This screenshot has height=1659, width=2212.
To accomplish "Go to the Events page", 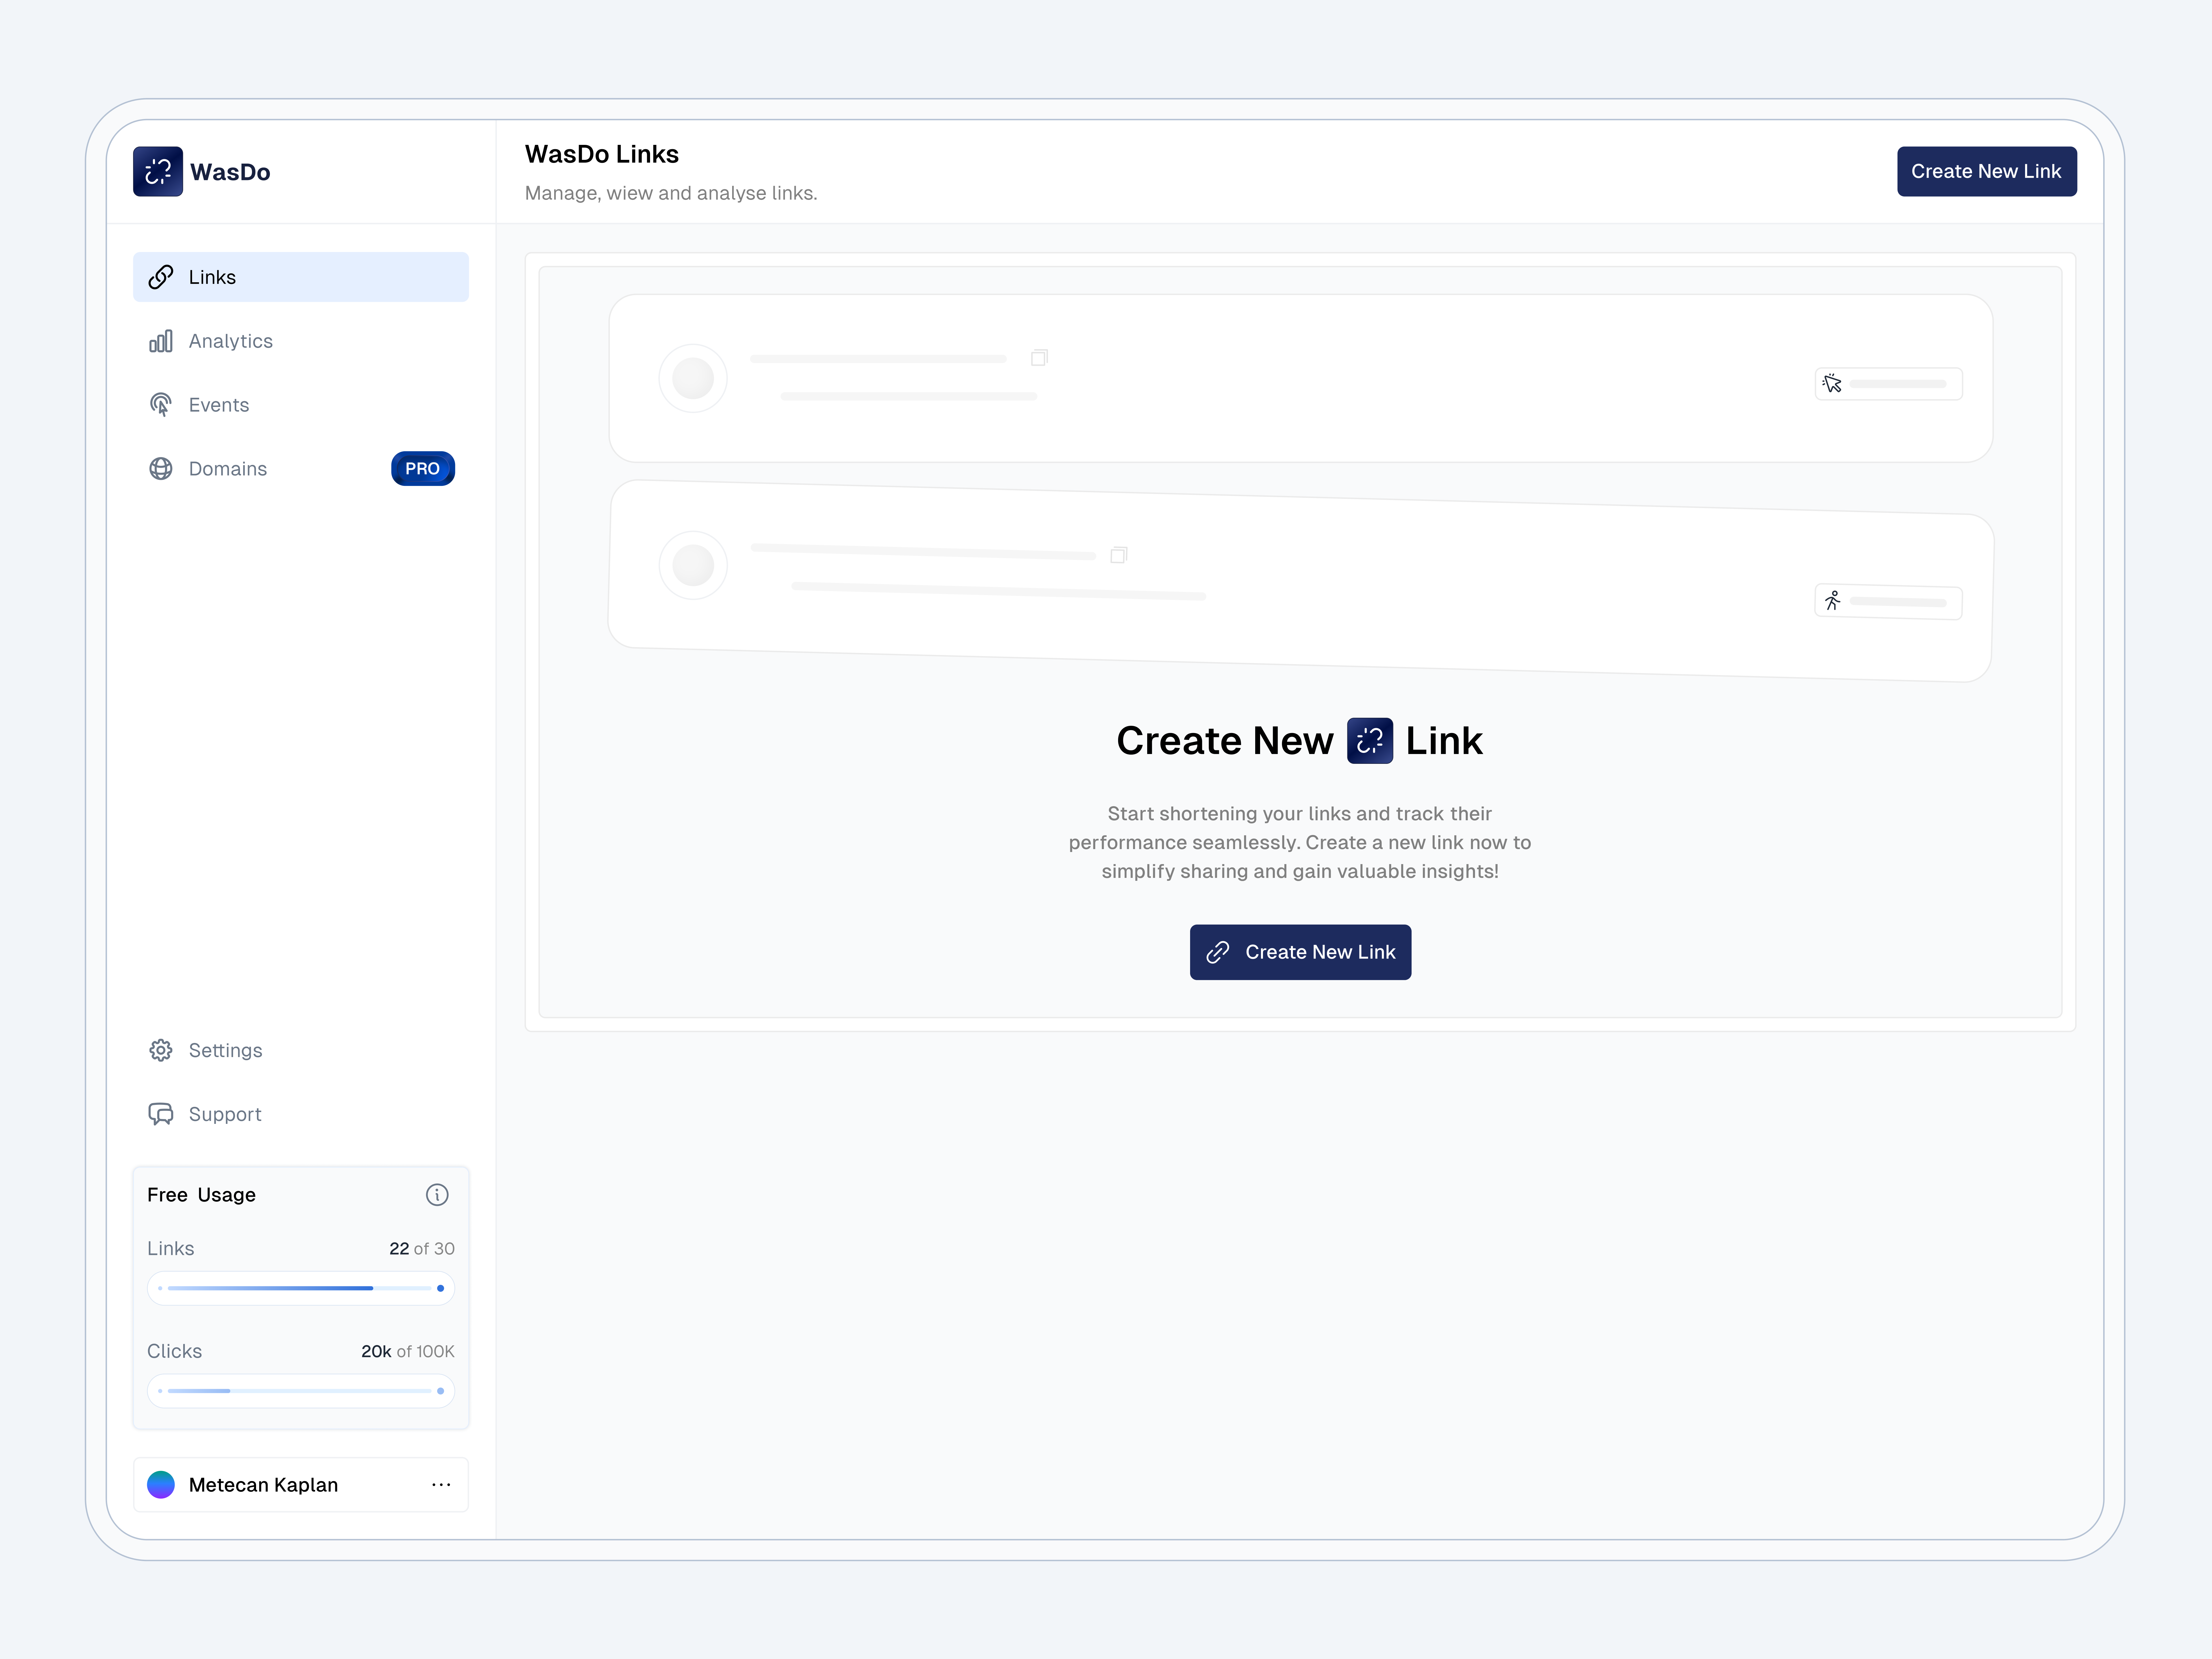I will [x=301, y=405].
